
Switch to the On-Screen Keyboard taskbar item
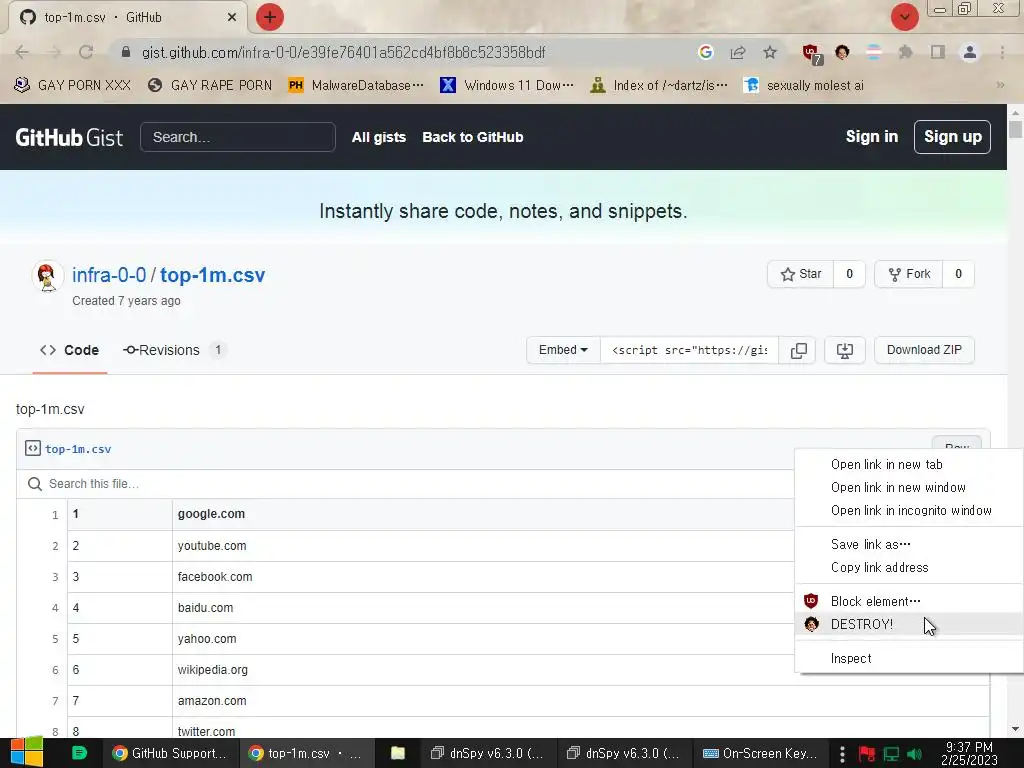[759, 753]
